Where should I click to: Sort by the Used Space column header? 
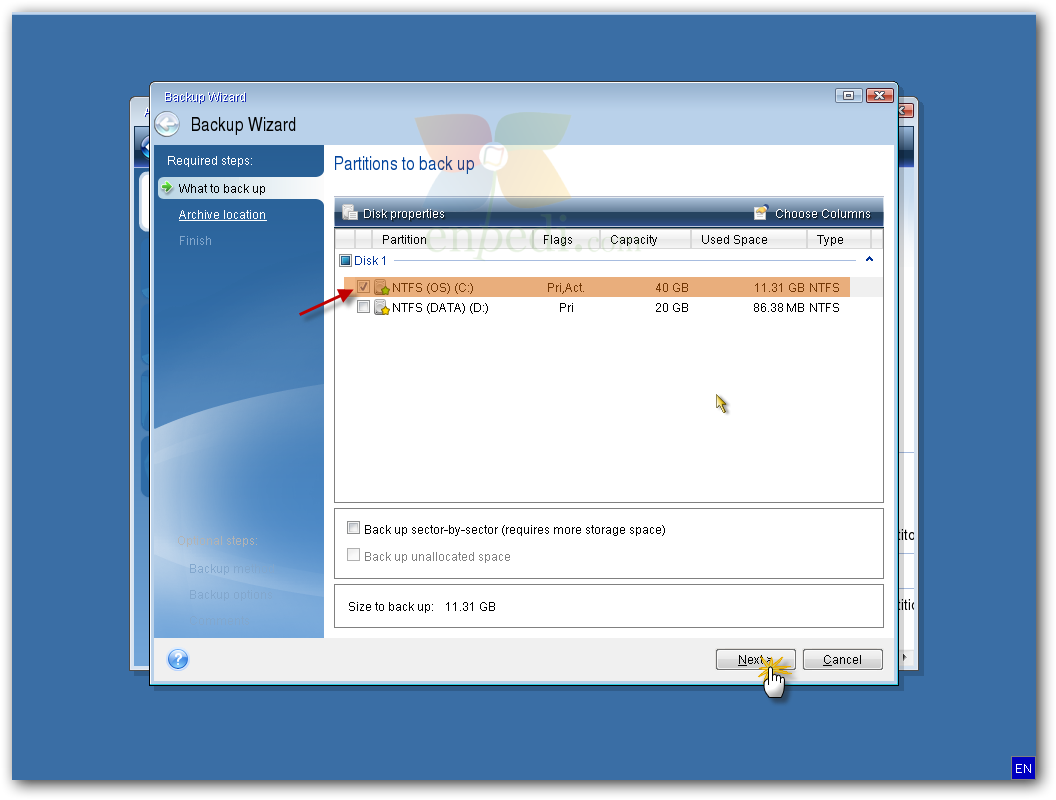(734, 240)
